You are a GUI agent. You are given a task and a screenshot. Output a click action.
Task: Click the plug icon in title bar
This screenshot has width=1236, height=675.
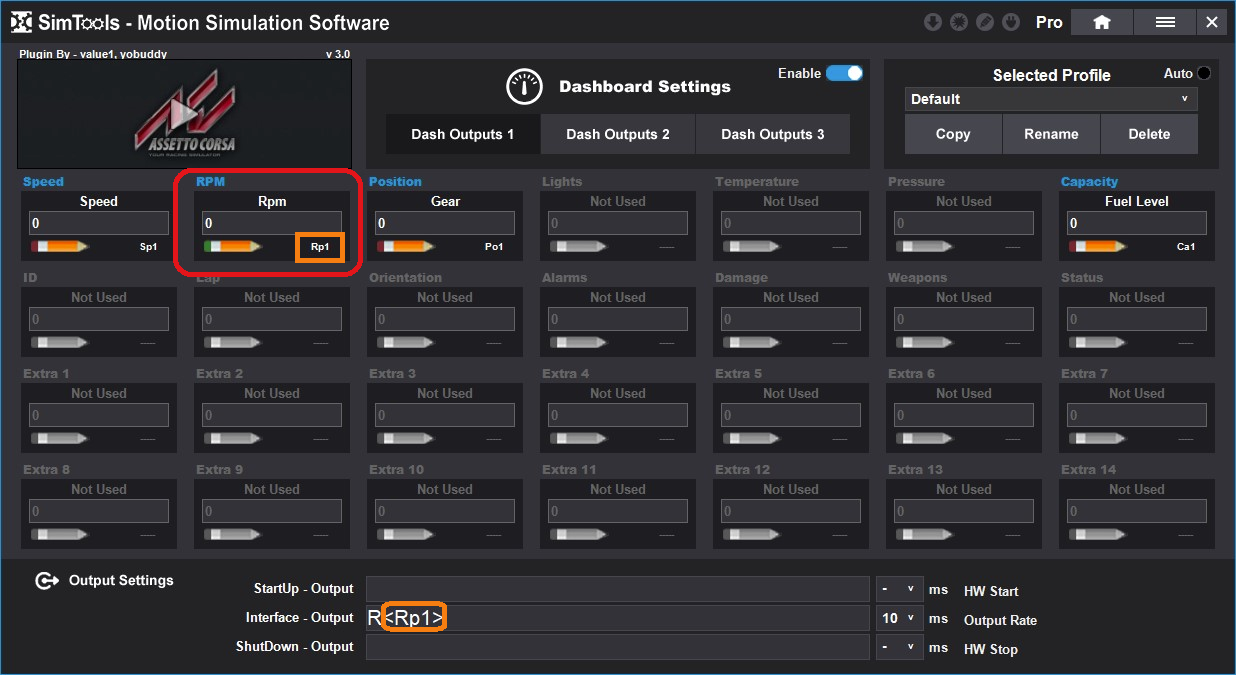click(x=1011, y=22)
